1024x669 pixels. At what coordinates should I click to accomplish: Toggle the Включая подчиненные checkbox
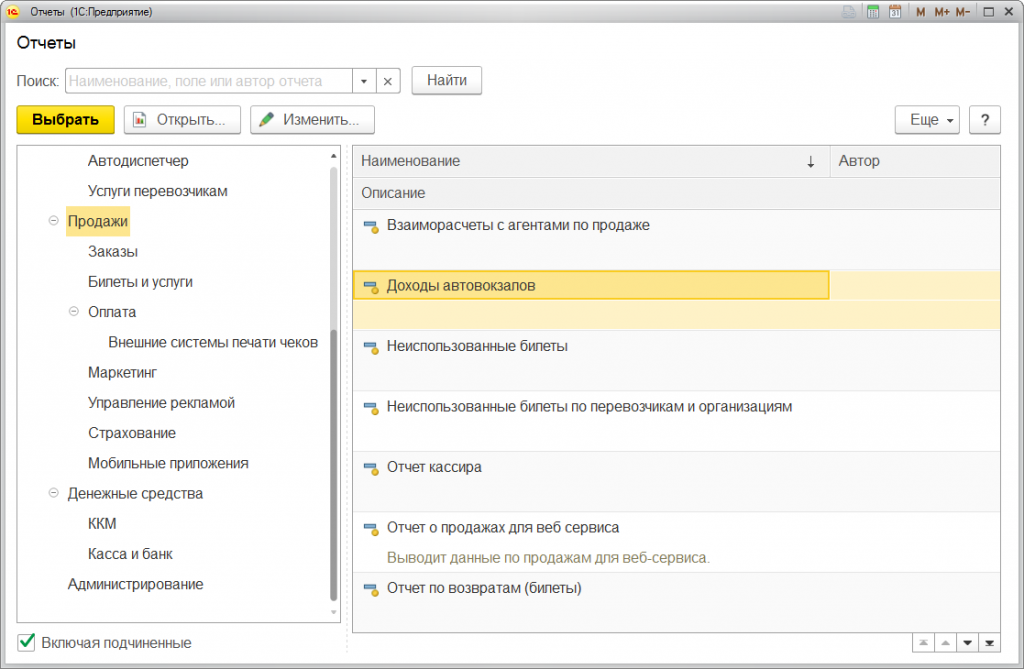click(x=26, y=642)
